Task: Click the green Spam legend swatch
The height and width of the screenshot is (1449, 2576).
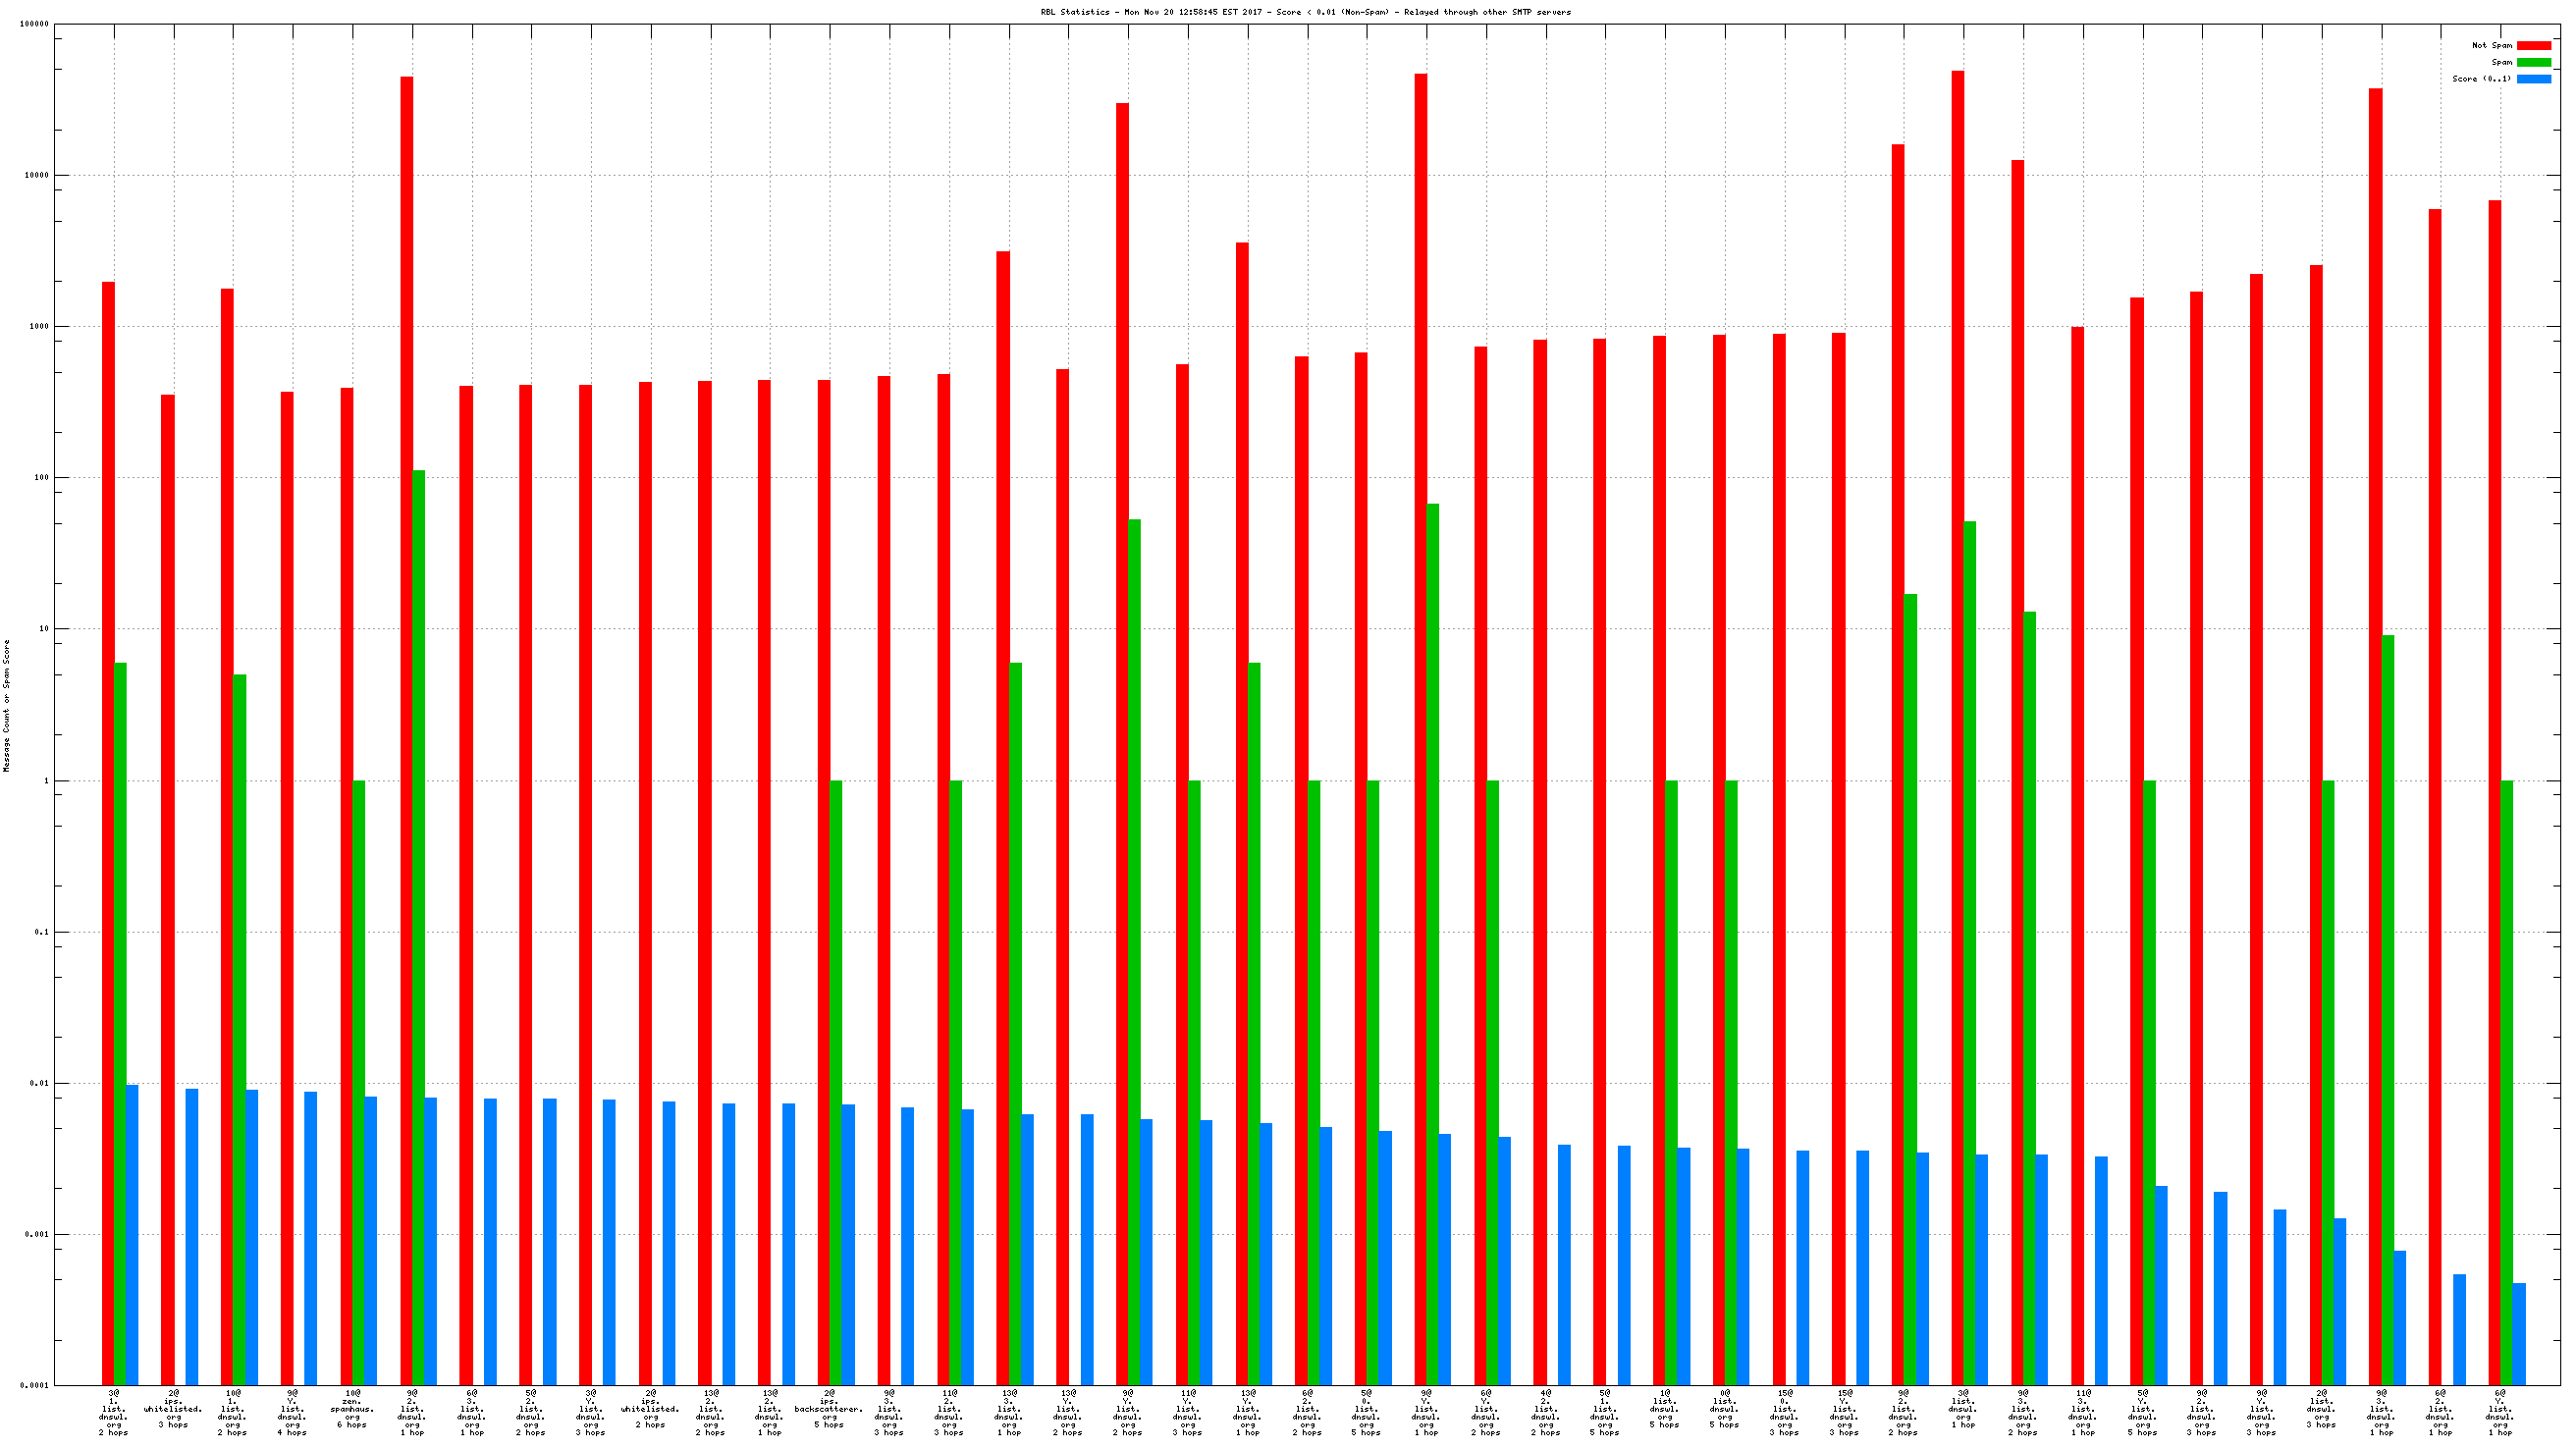Action: coord(2533,62)
